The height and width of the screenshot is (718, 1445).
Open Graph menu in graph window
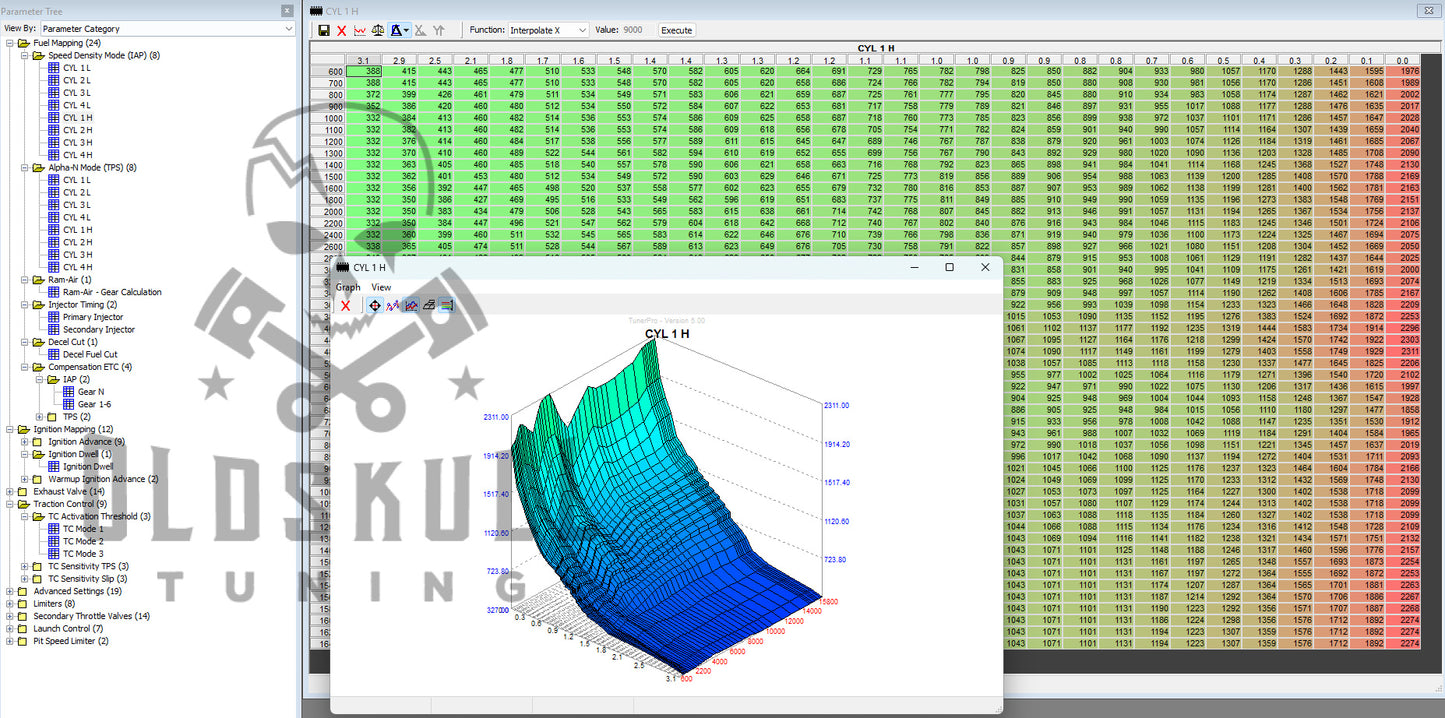point(348,287)
